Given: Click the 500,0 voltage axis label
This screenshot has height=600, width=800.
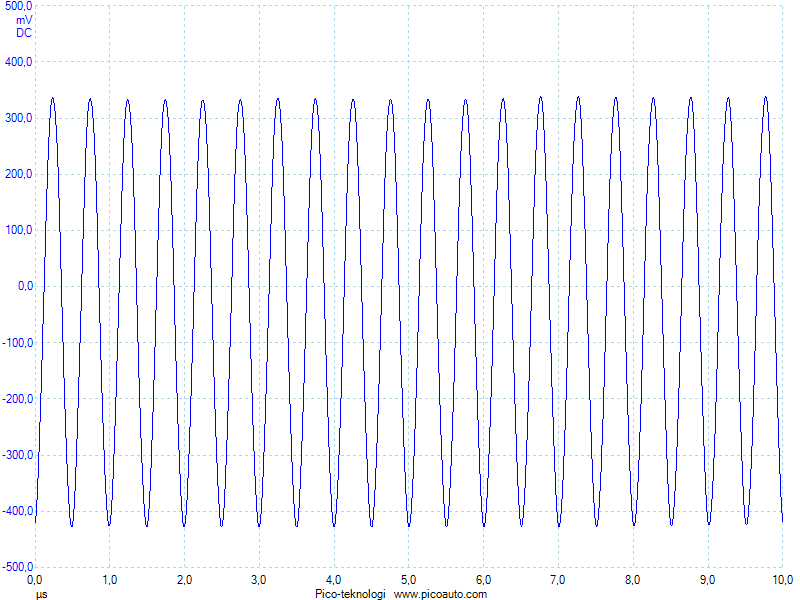Looking at the screenshot, I should (x=18, y=6).
